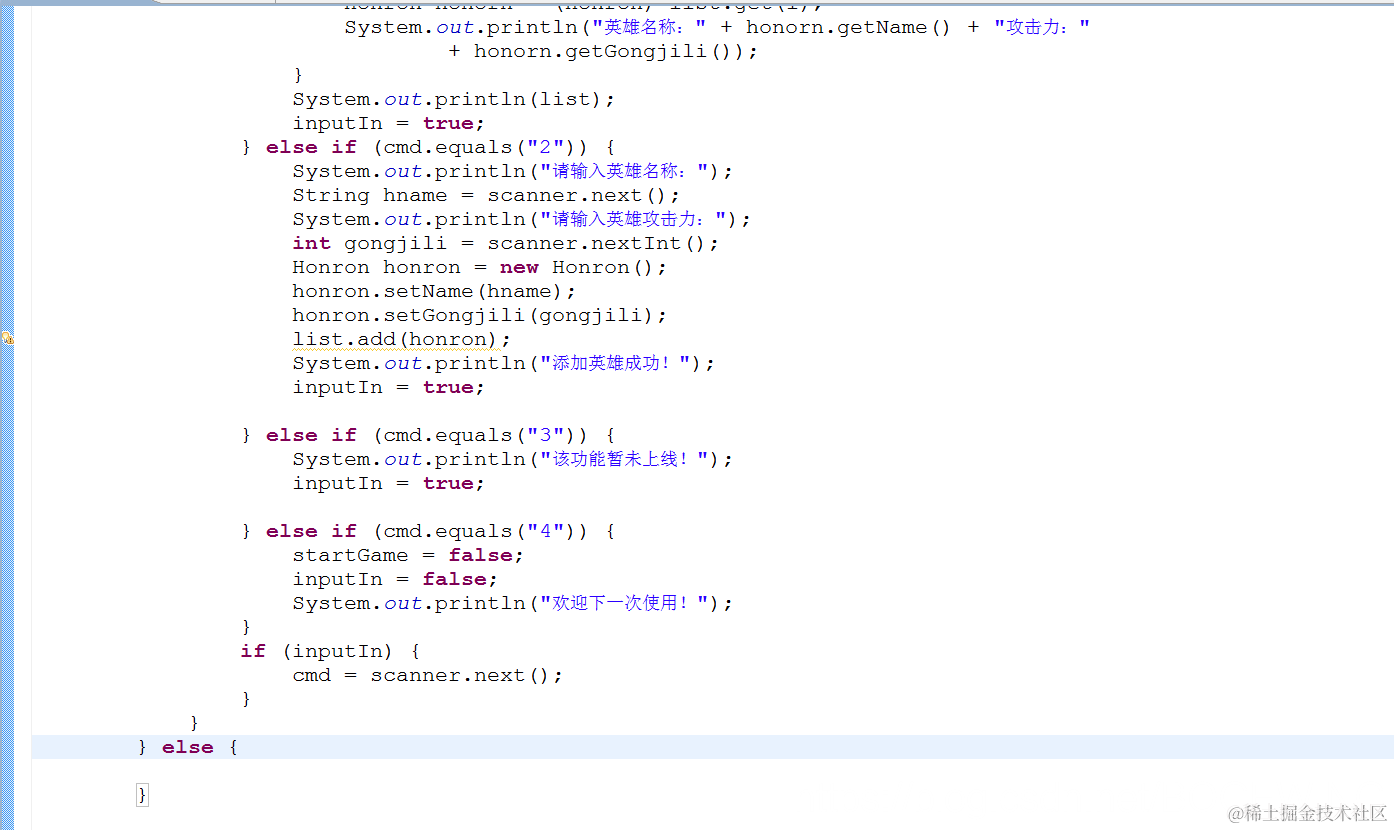Click the cmd.equals("4") condition

click(x=480, y=531)
